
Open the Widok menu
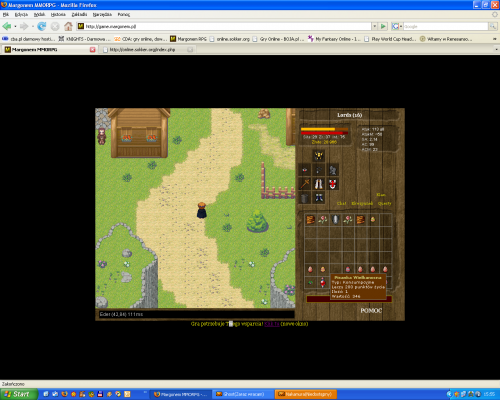(x=39, y=14)
